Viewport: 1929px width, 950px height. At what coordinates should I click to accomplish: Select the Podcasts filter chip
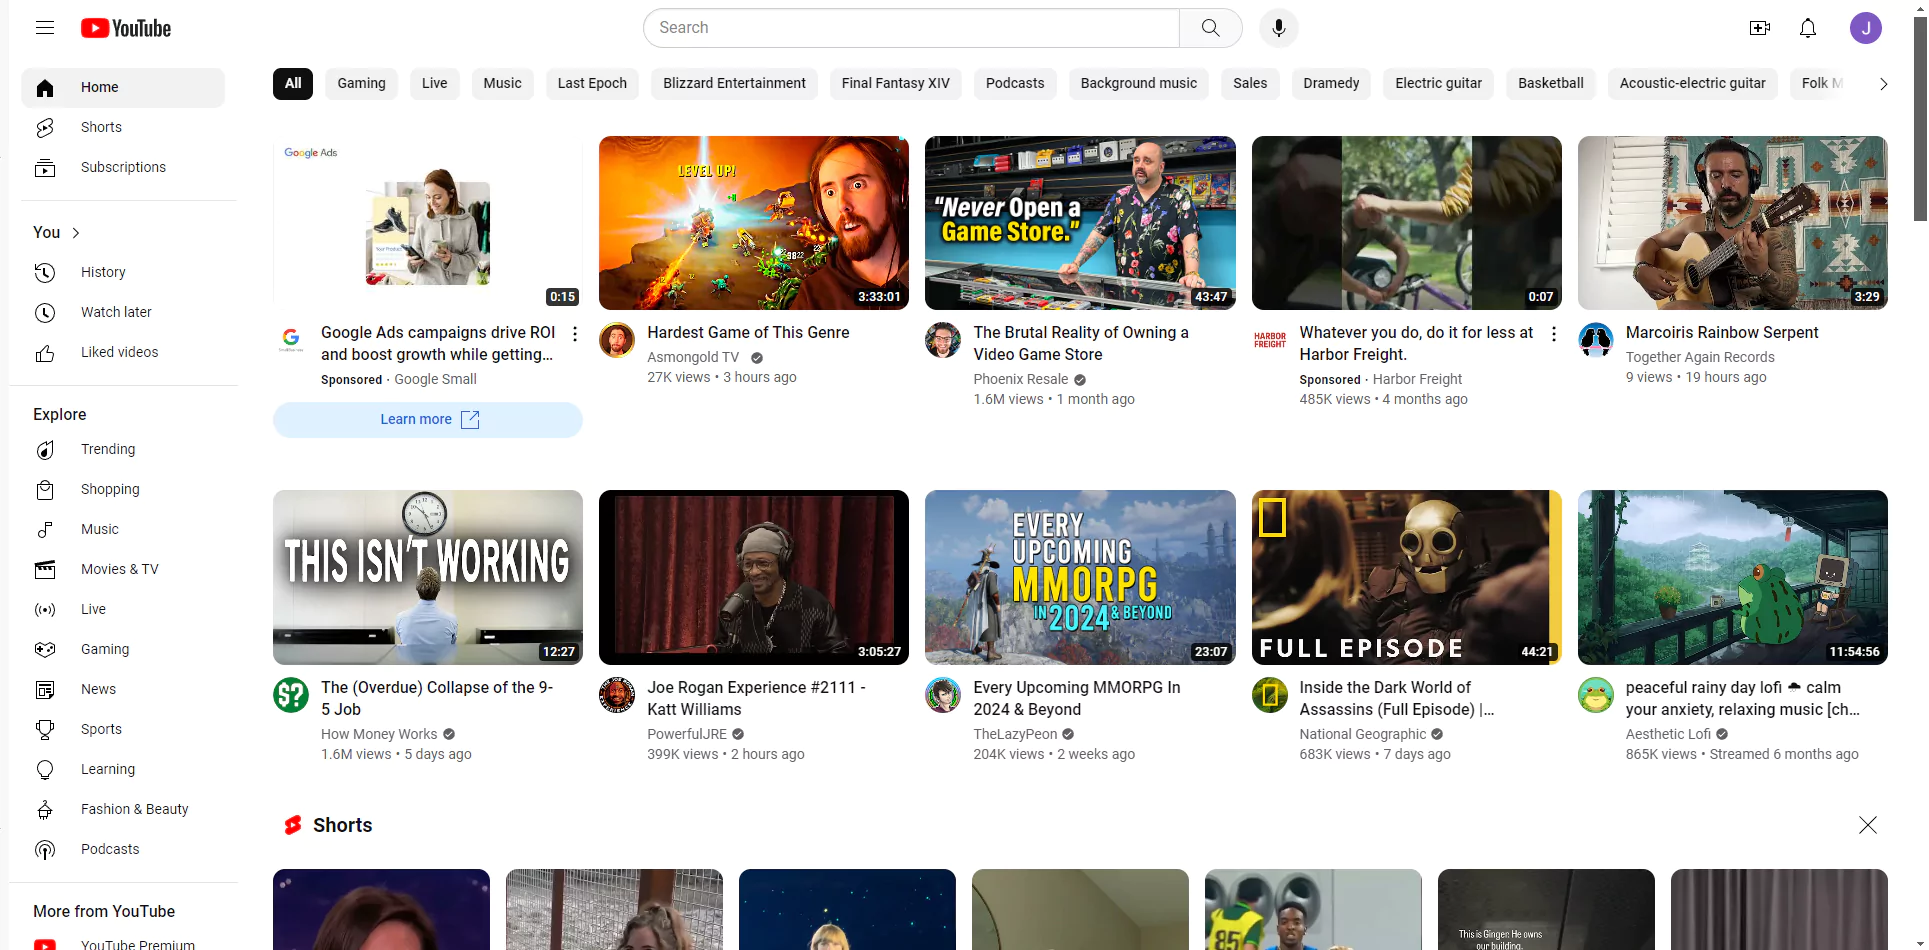click(x=1014, y=84)
